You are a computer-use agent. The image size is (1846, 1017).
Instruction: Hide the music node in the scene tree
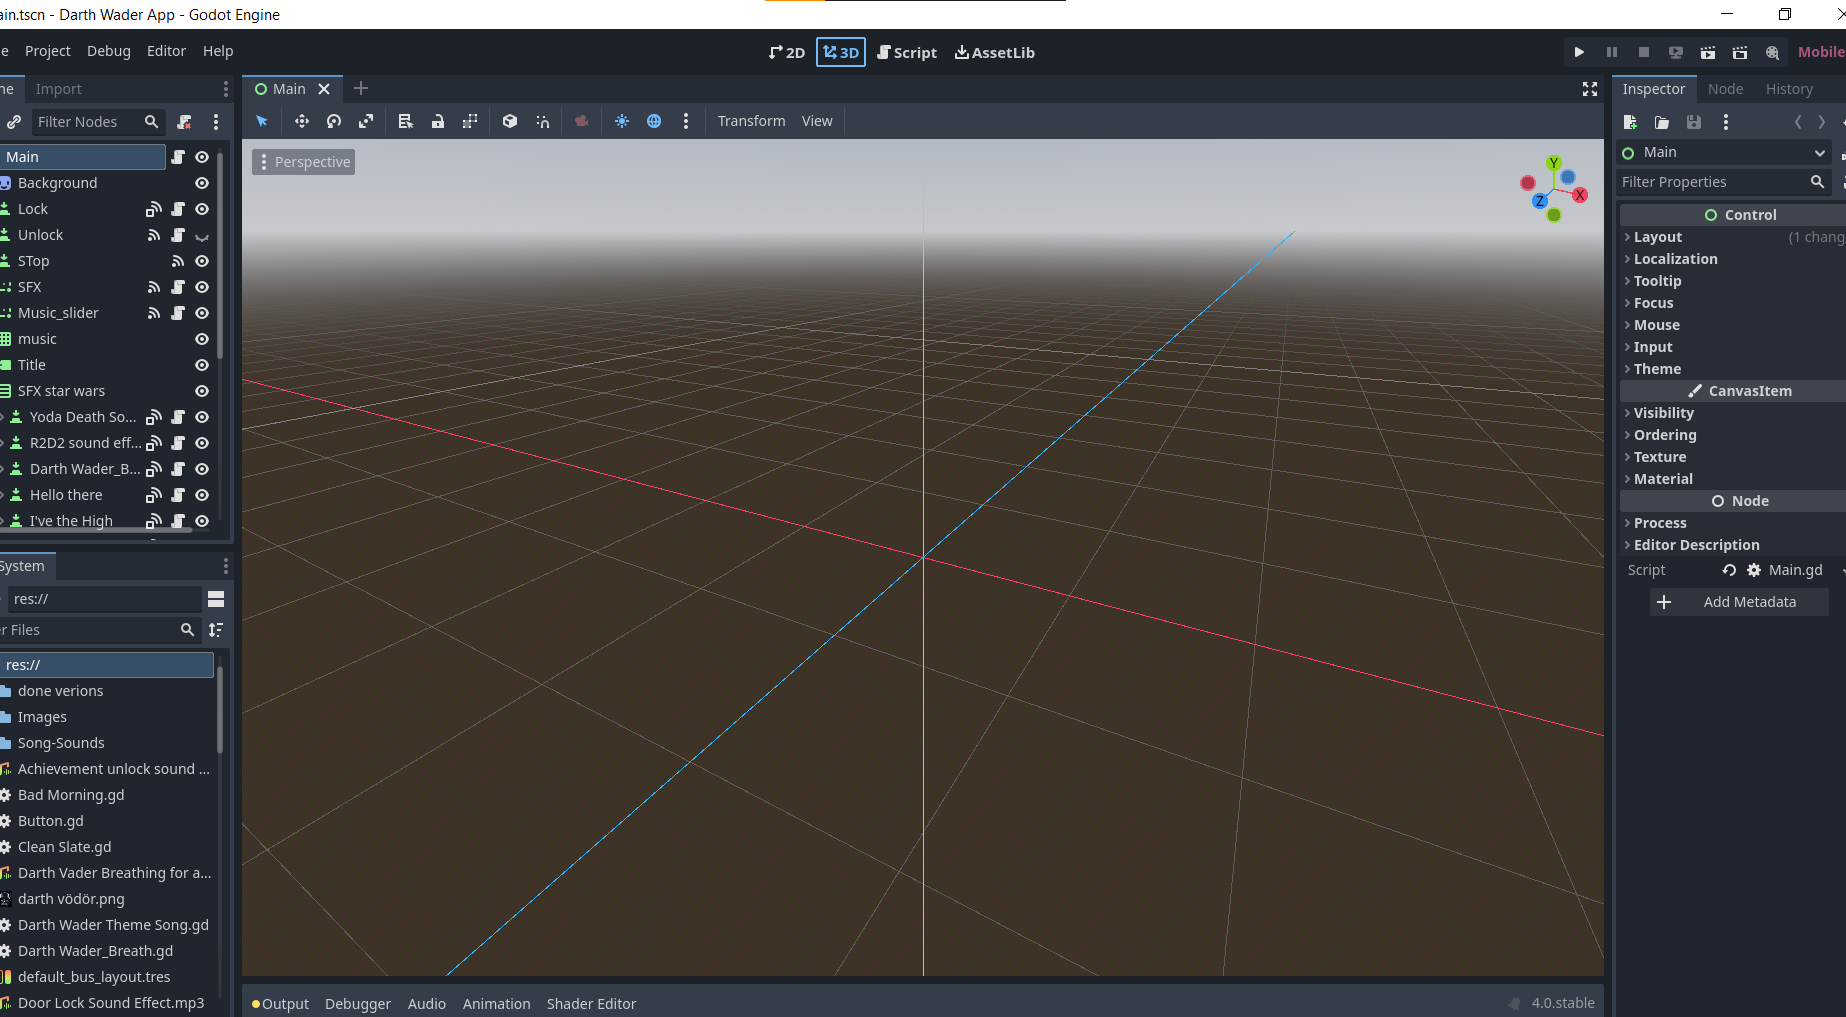pos(201,339)
